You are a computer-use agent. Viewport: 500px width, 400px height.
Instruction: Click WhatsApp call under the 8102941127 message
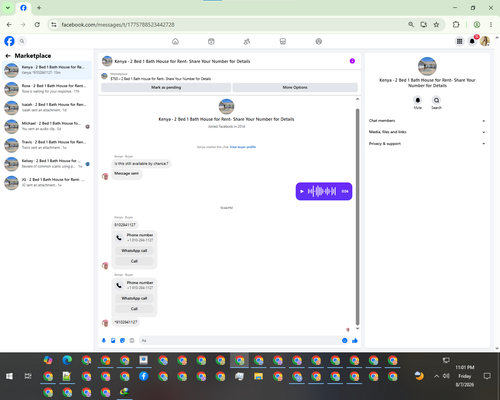[134, 251]
